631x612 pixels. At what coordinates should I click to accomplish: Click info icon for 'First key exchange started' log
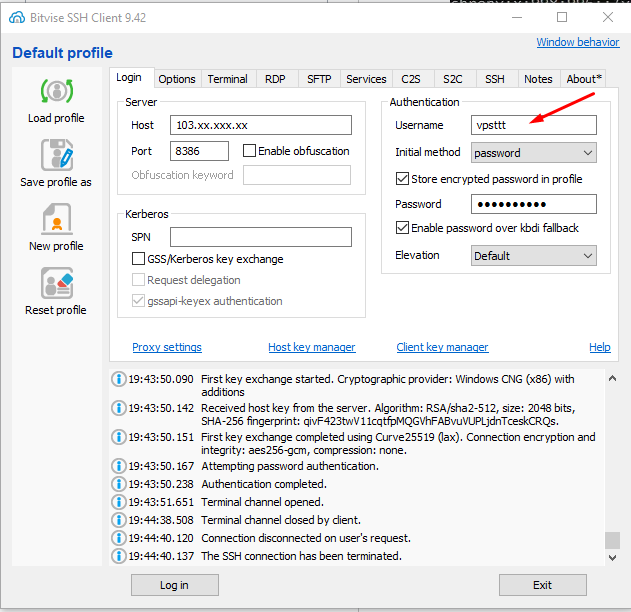[x=119, y=379]
